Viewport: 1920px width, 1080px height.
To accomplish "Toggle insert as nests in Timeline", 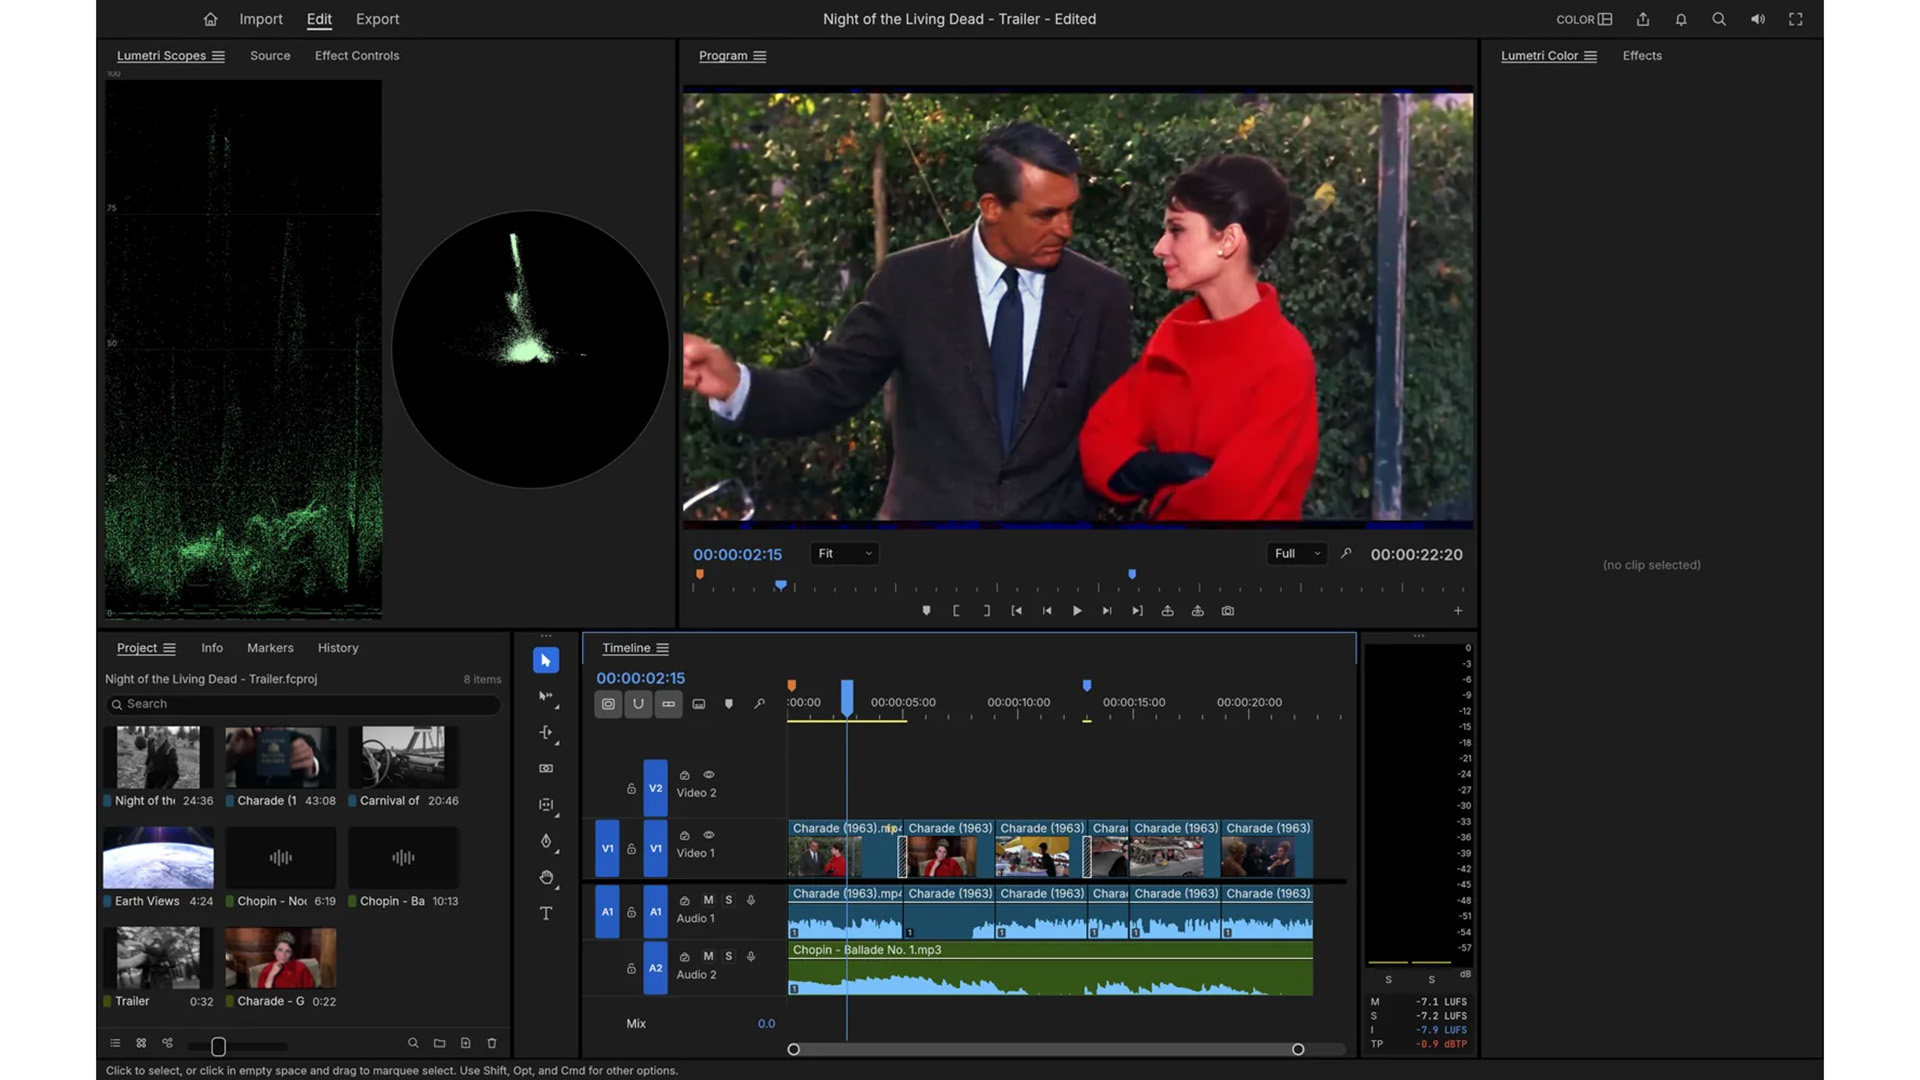I will pyautogui.click(x=608, y=704).
